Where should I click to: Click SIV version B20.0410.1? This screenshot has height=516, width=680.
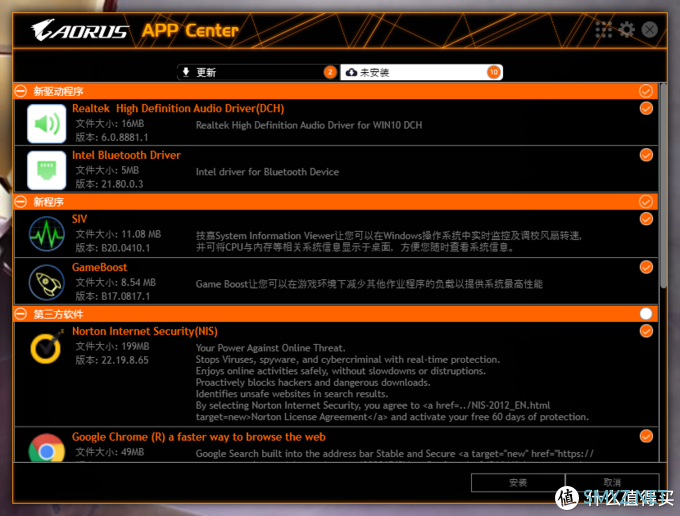(125, 248)
